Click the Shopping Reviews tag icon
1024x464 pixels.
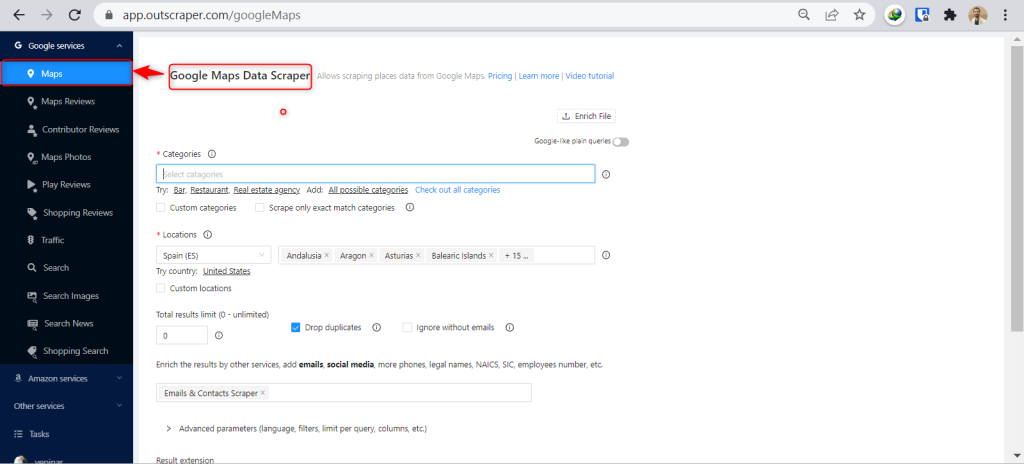point(32,213)
